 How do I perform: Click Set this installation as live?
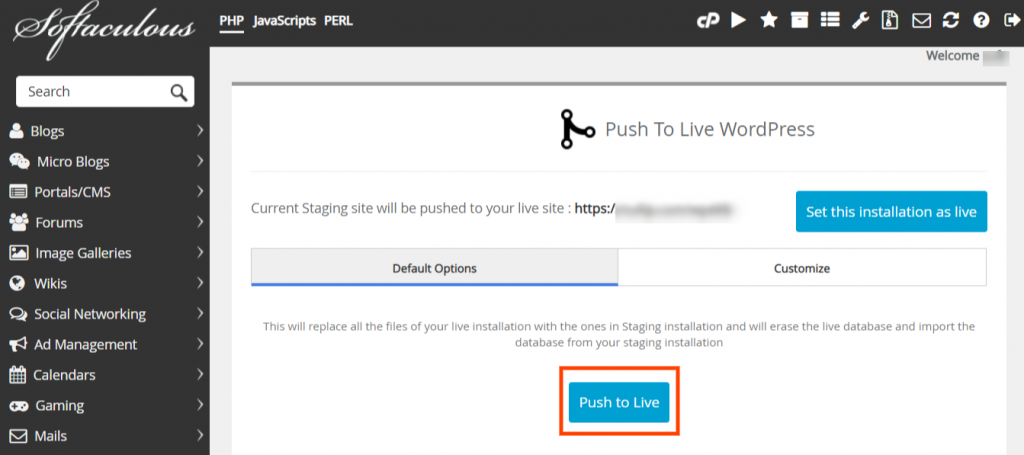click(891, 212)
